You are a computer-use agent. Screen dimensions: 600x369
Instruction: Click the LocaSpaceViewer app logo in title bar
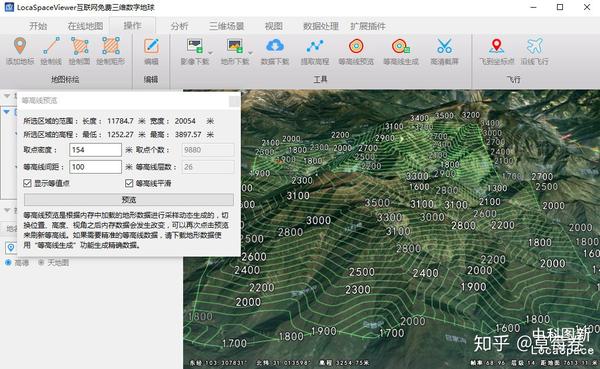click(x=9, y=7)
